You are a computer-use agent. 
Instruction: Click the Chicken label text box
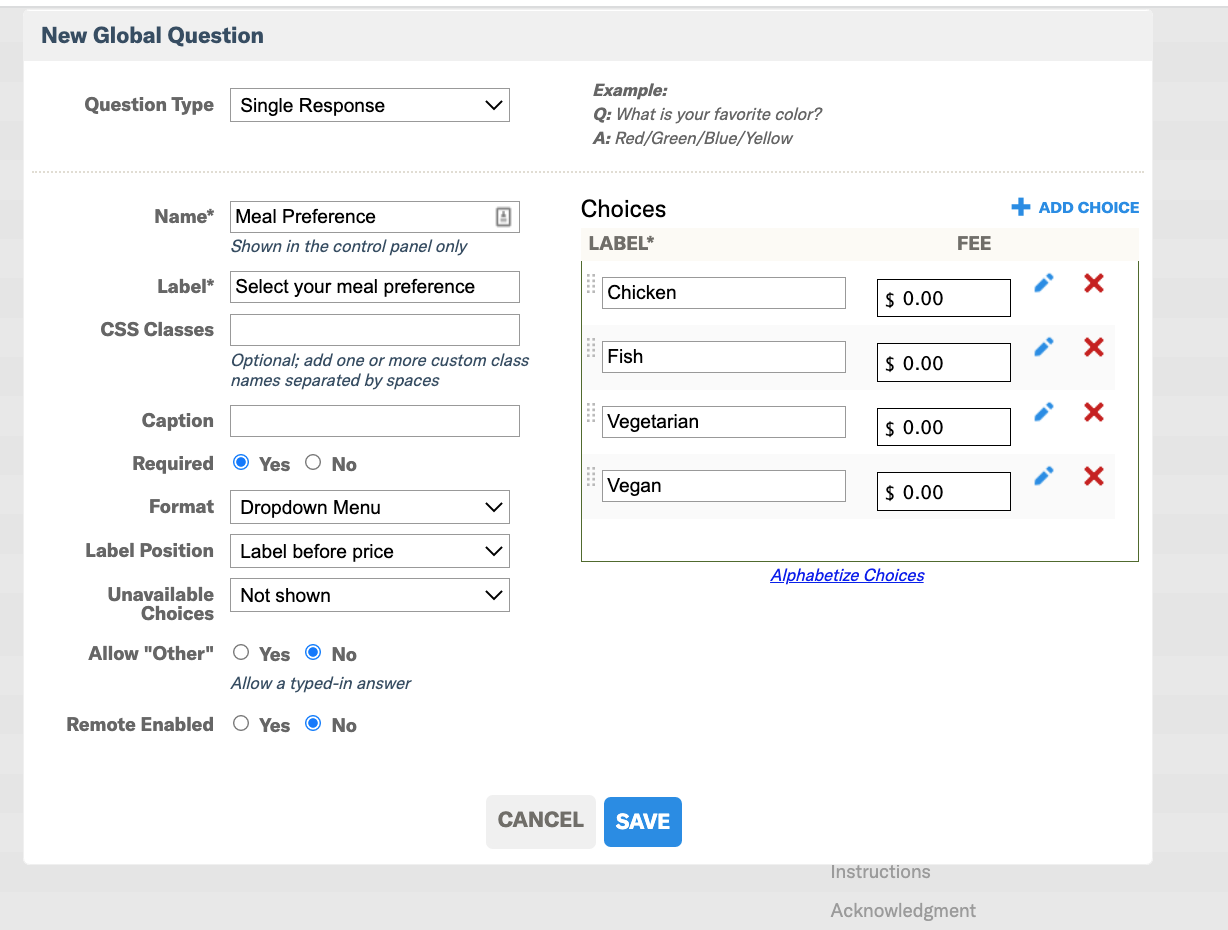click(724, 293)
